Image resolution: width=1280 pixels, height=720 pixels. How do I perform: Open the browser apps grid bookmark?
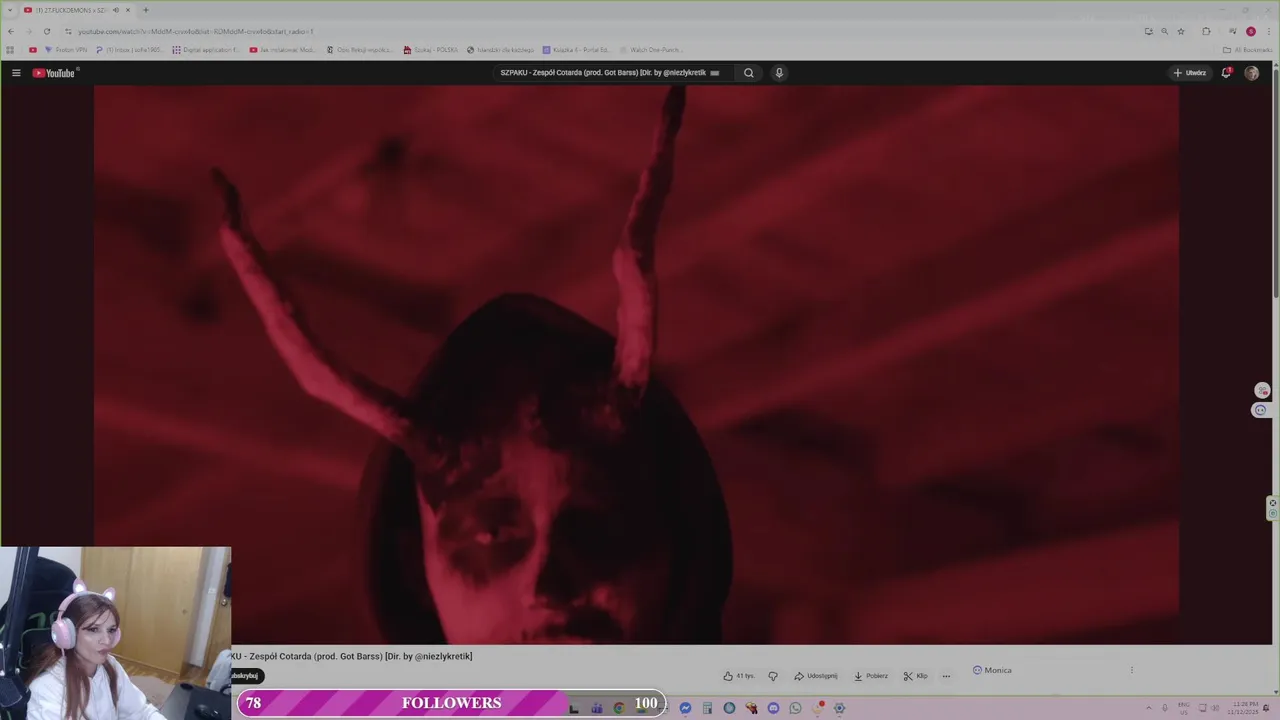10,50
